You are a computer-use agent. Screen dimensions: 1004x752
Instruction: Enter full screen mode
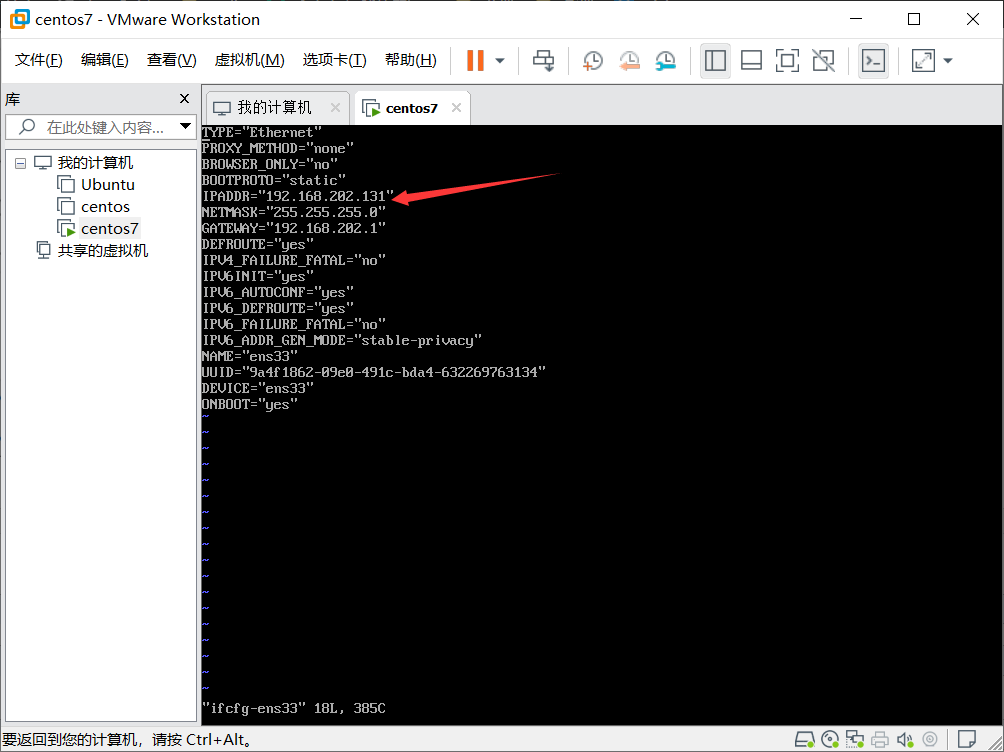coord(787,61)
